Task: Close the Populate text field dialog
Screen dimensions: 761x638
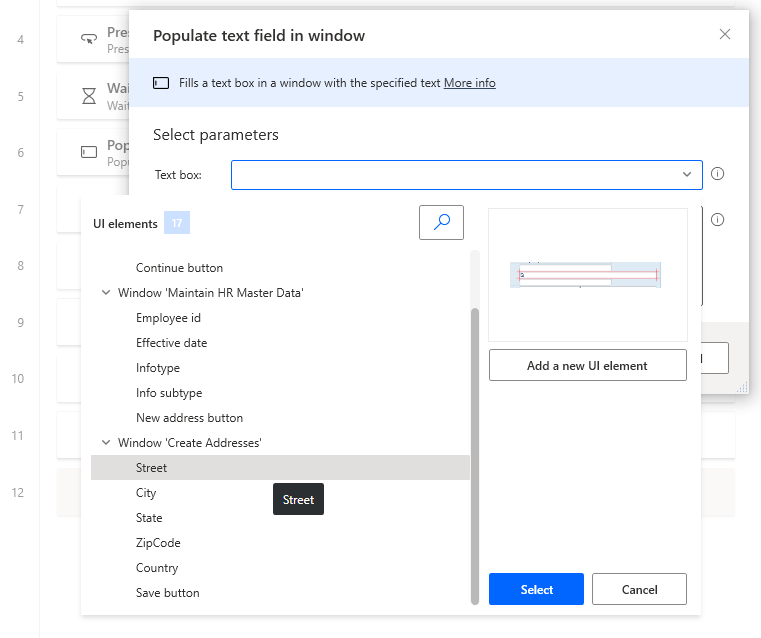Action: [x=725, y=34]
